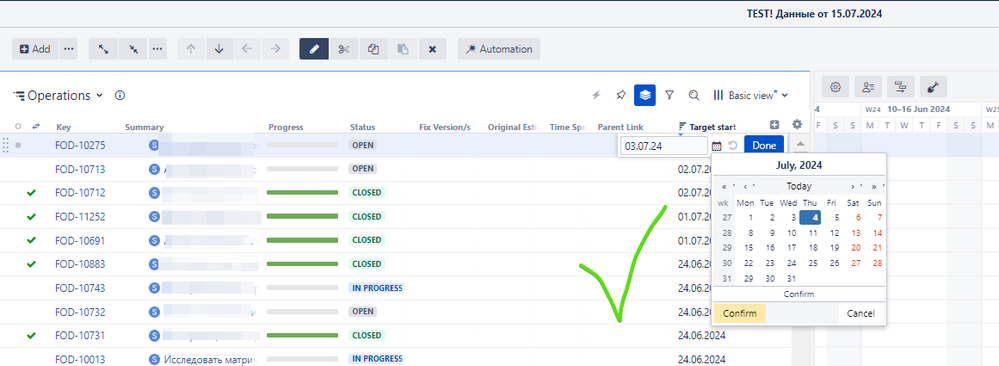The height and width of the screenshot is (366, 999).
Task: Click the Add button in the toolbar
Action: [x=35, y=49]
